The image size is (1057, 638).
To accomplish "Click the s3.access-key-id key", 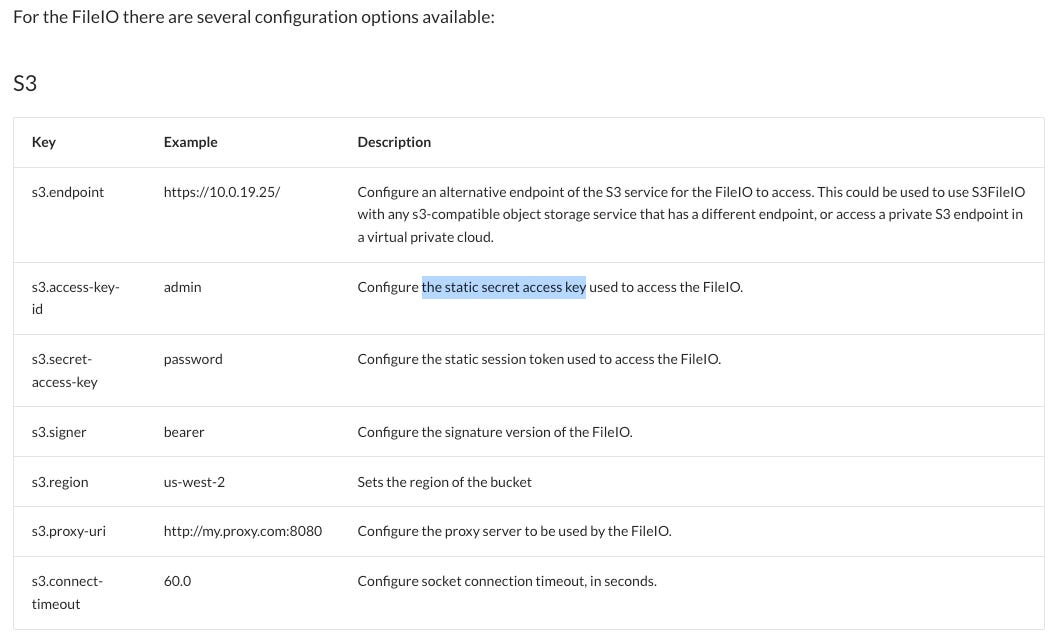I will [75, 298].
